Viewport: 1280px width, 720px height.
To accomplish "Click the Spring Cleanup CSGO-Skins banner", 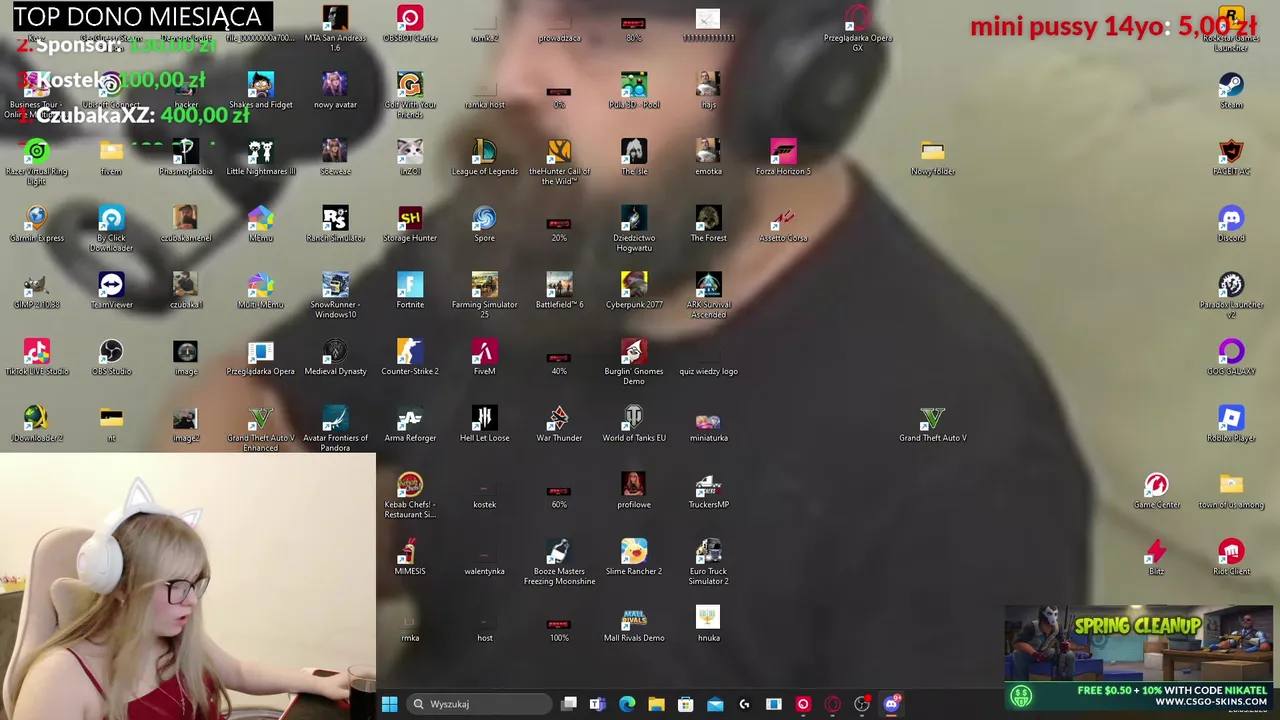I will click(x=1139, y=657).
